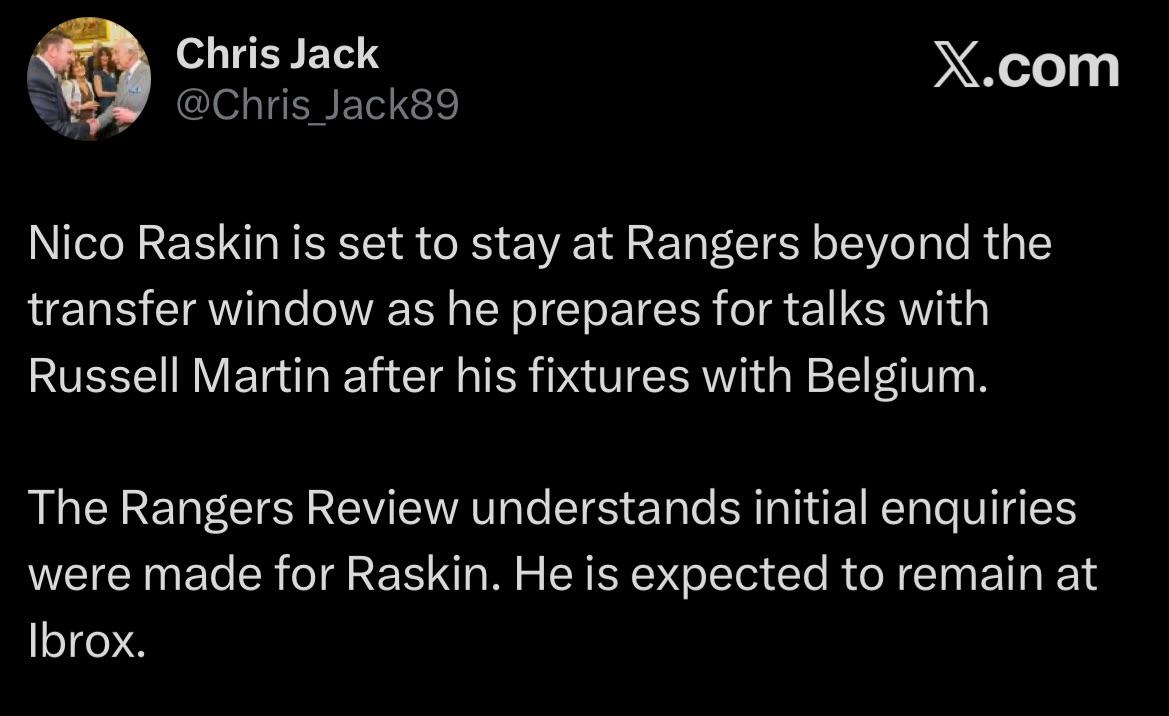The height and width of the screenshot is (716, 1169).
Task: Click the word "beyond" on the first line
Action: pyautogui.click(x=891, y=245)
